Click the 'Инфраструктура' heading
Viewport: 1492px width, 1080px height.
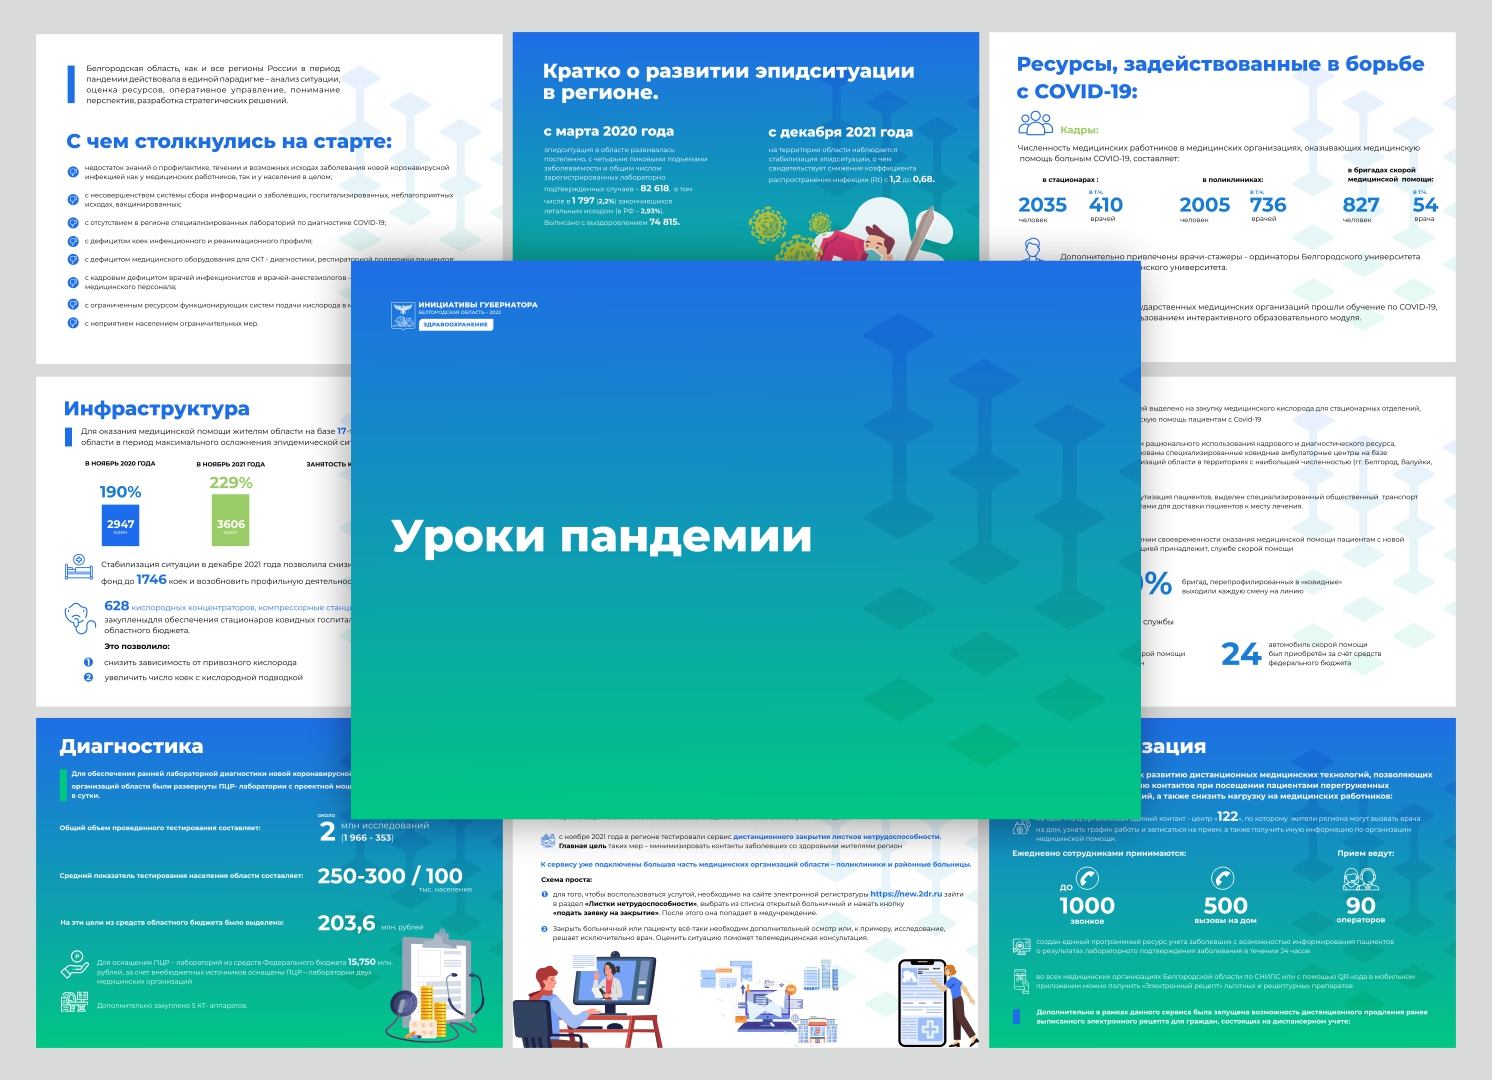tap(157, 409)
